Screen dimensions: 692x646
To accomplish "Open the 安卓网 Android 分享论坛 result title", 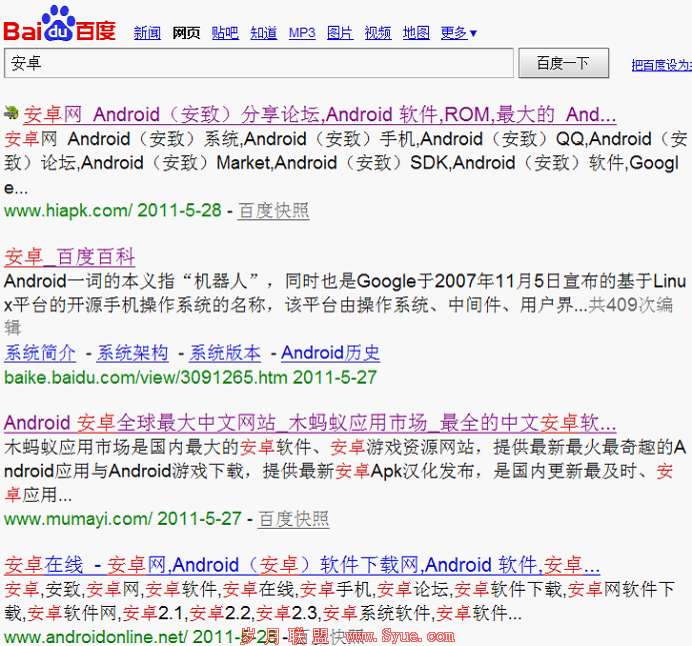I will click(320, 115).
